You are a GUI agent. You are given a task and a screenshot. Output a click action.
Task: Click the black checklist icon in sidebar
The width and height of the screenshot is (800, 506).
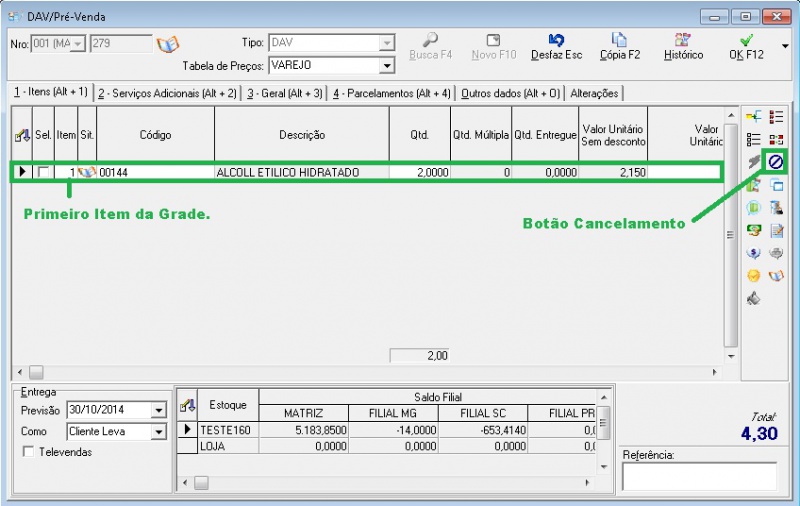pos(754,139)
